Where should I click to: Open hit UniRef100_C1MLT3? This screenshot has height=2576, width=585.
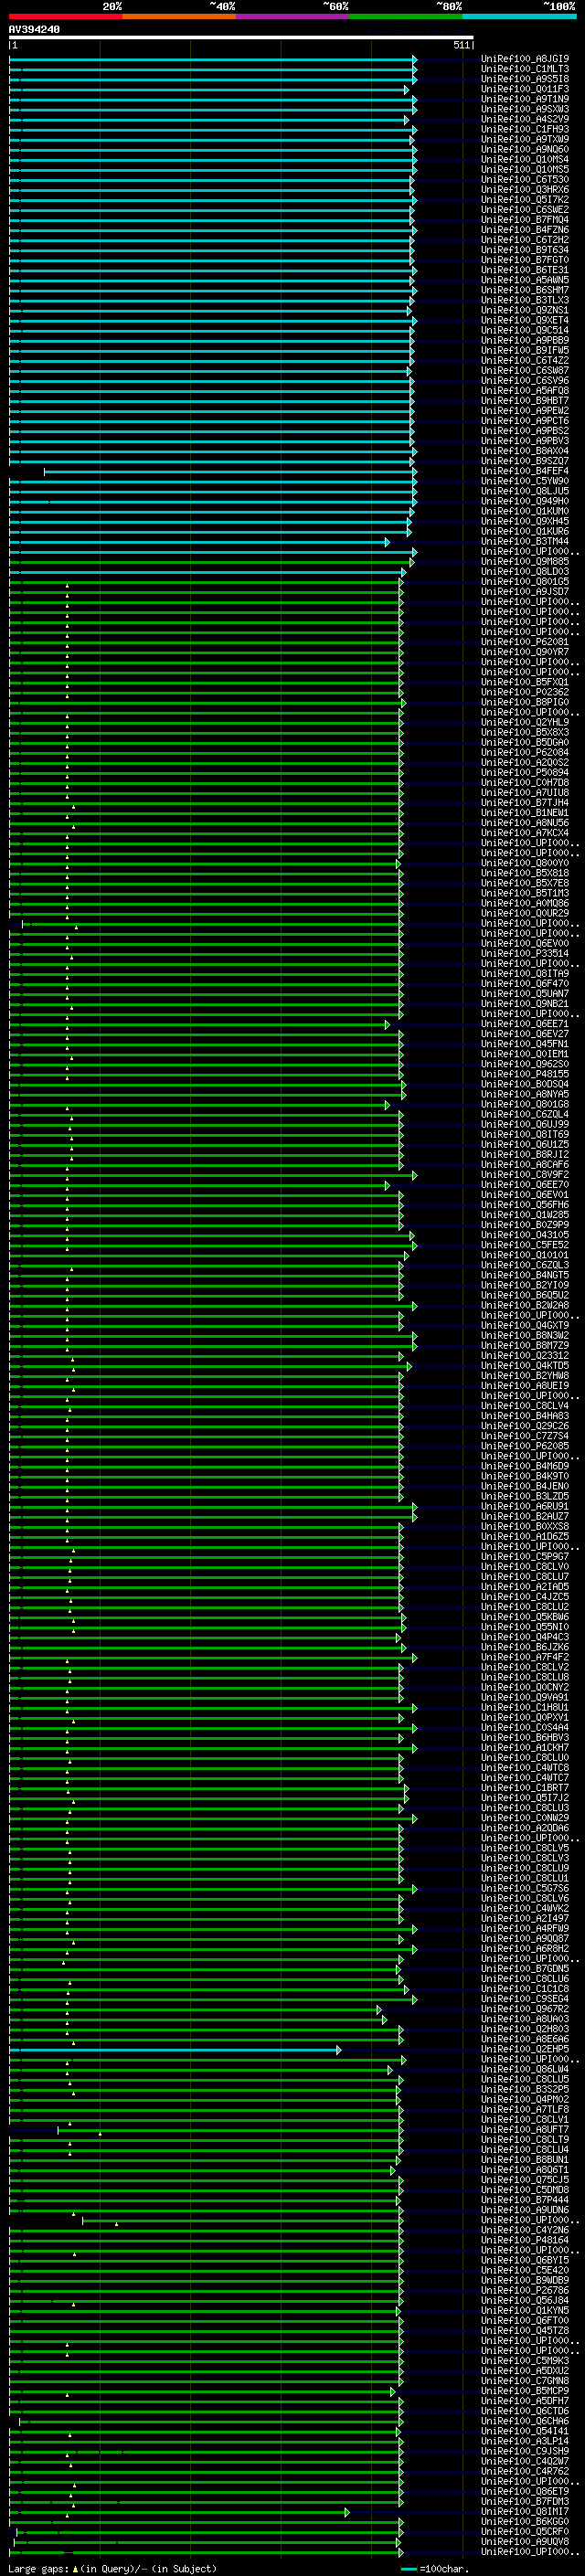point(525,69)
